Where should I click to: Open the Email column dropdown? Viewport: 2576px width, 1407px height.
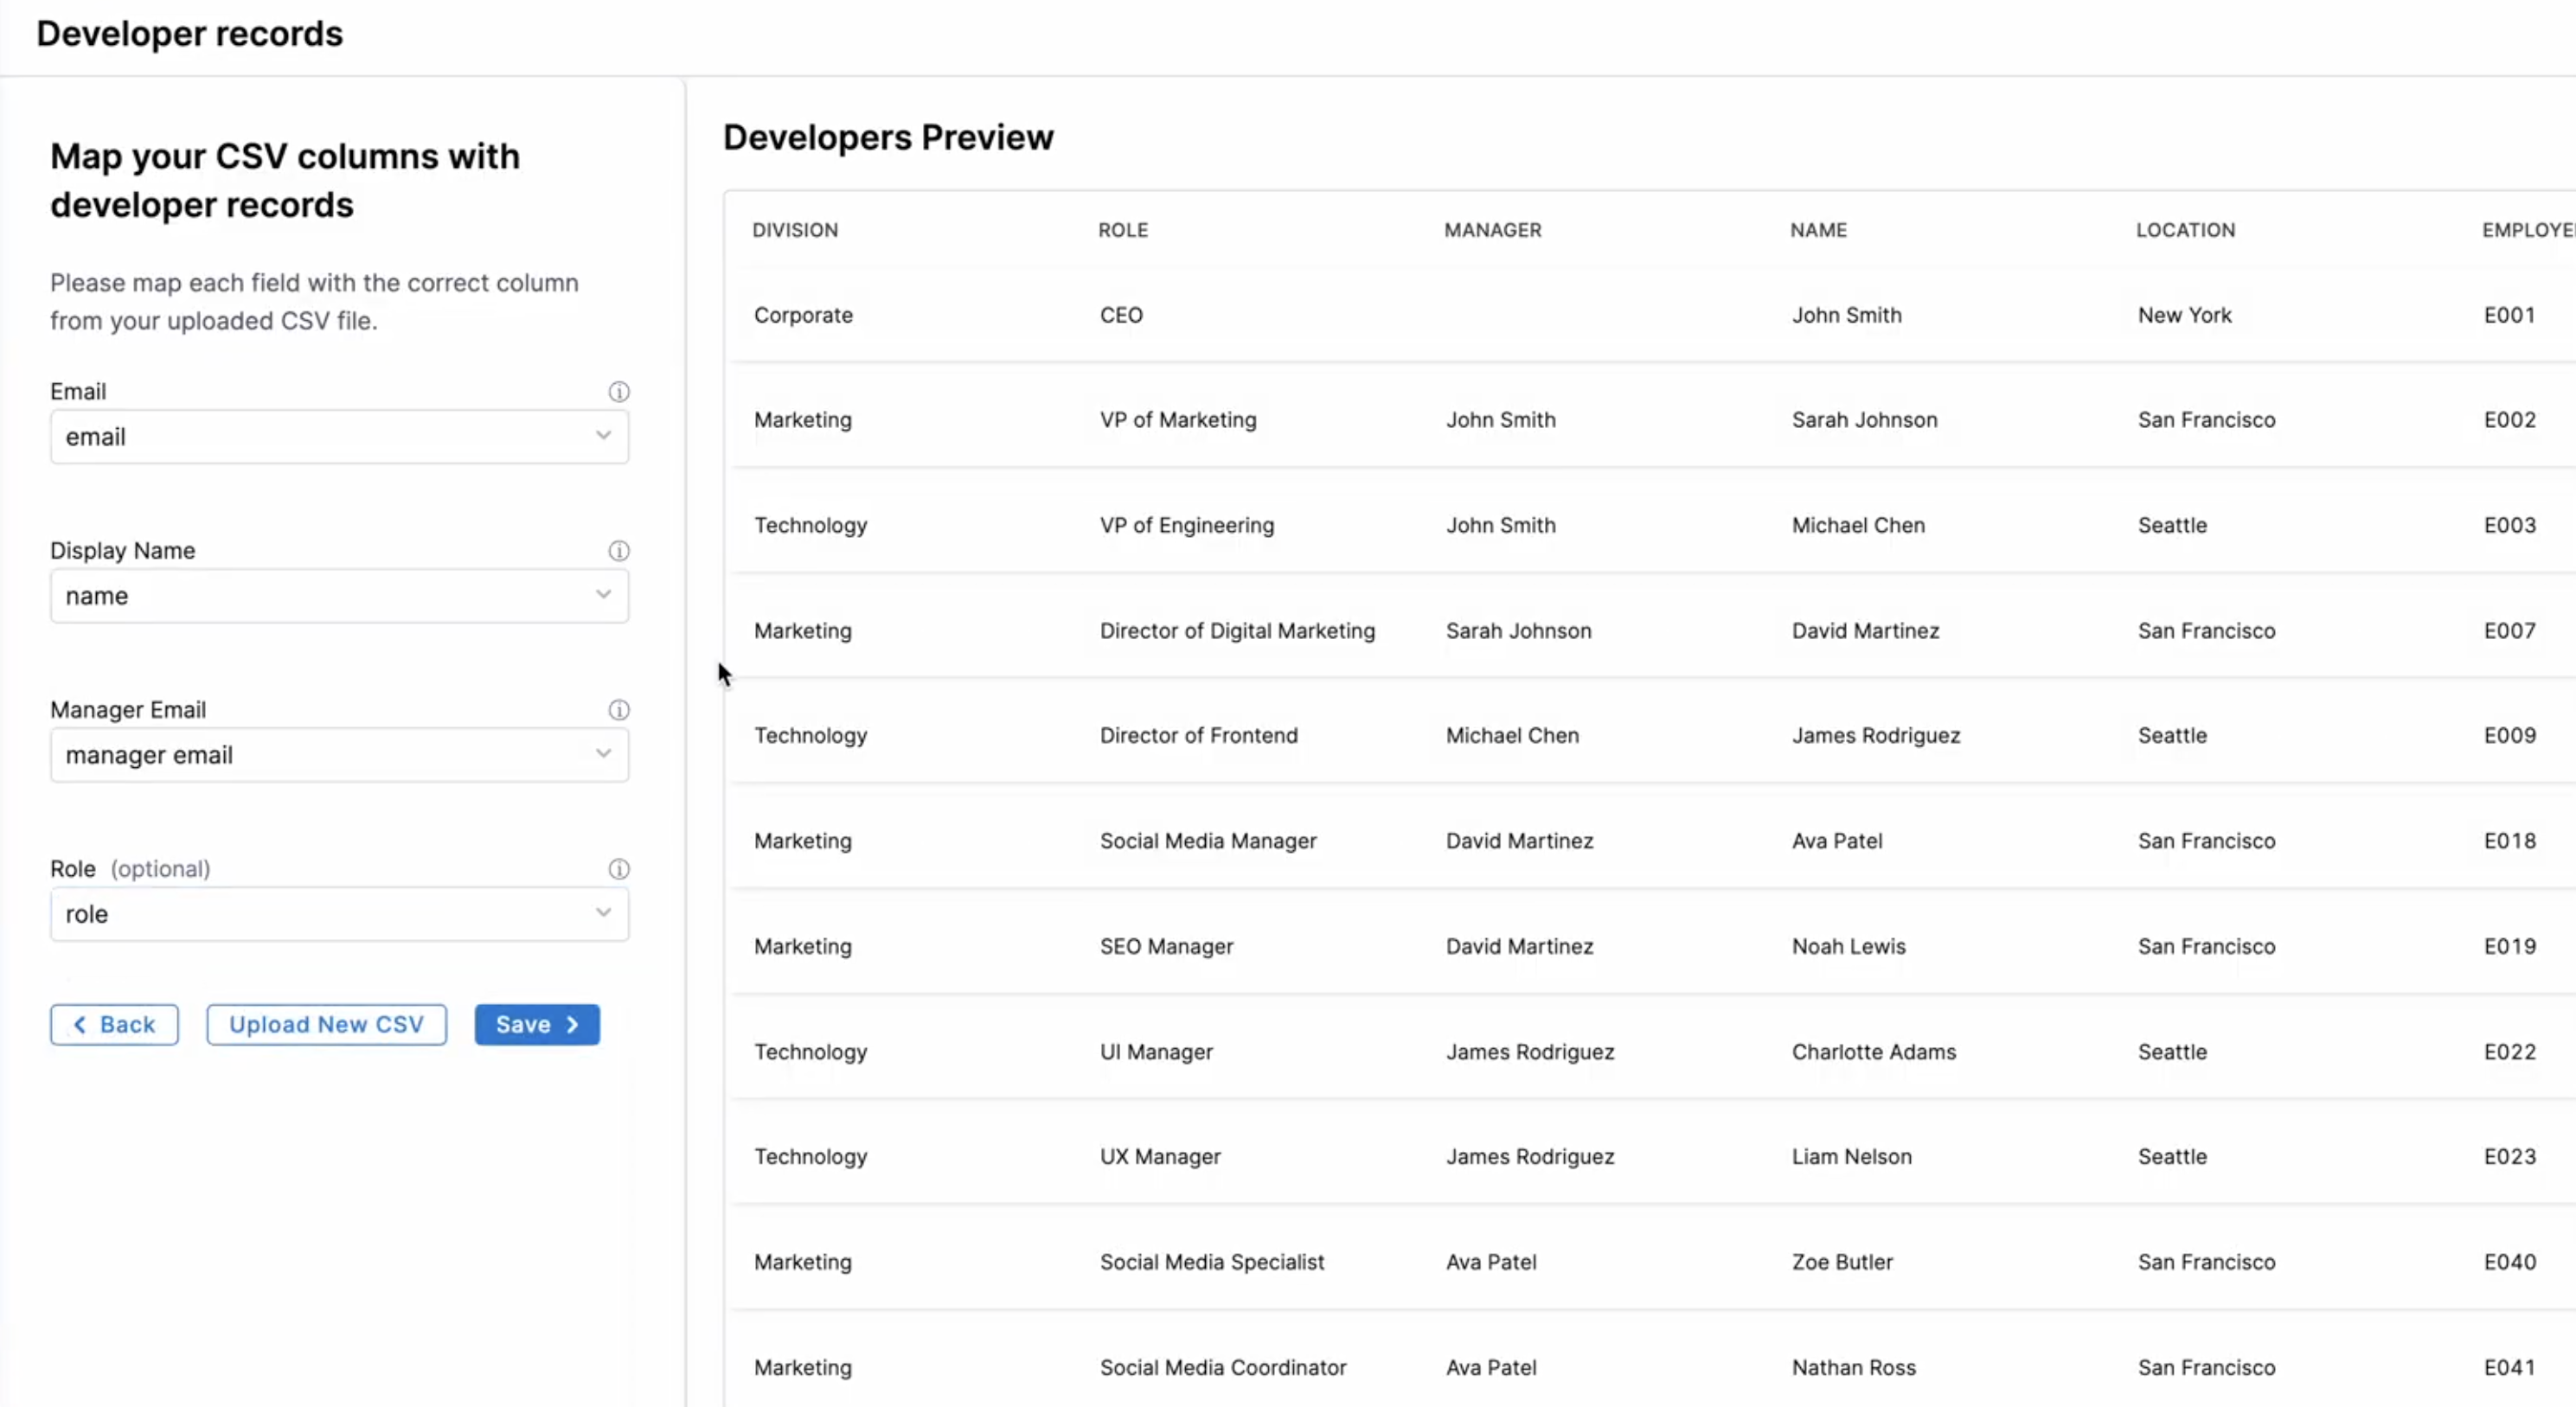[339, 437]
